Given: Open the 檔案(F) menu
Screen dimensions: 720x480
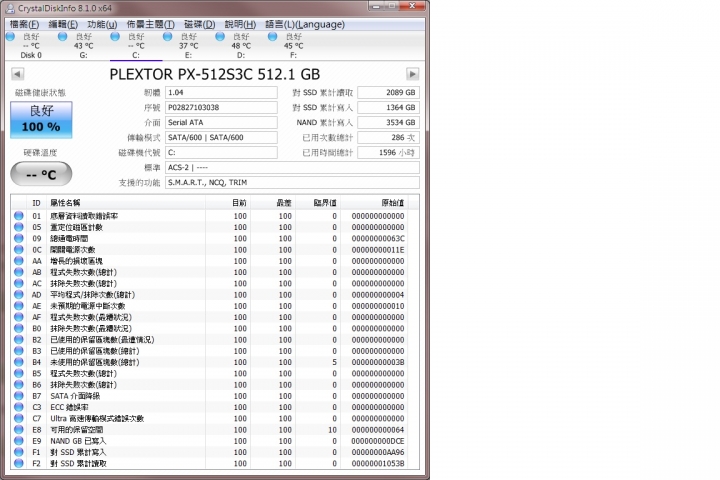Looking at the screenshot, I should 24,24.
